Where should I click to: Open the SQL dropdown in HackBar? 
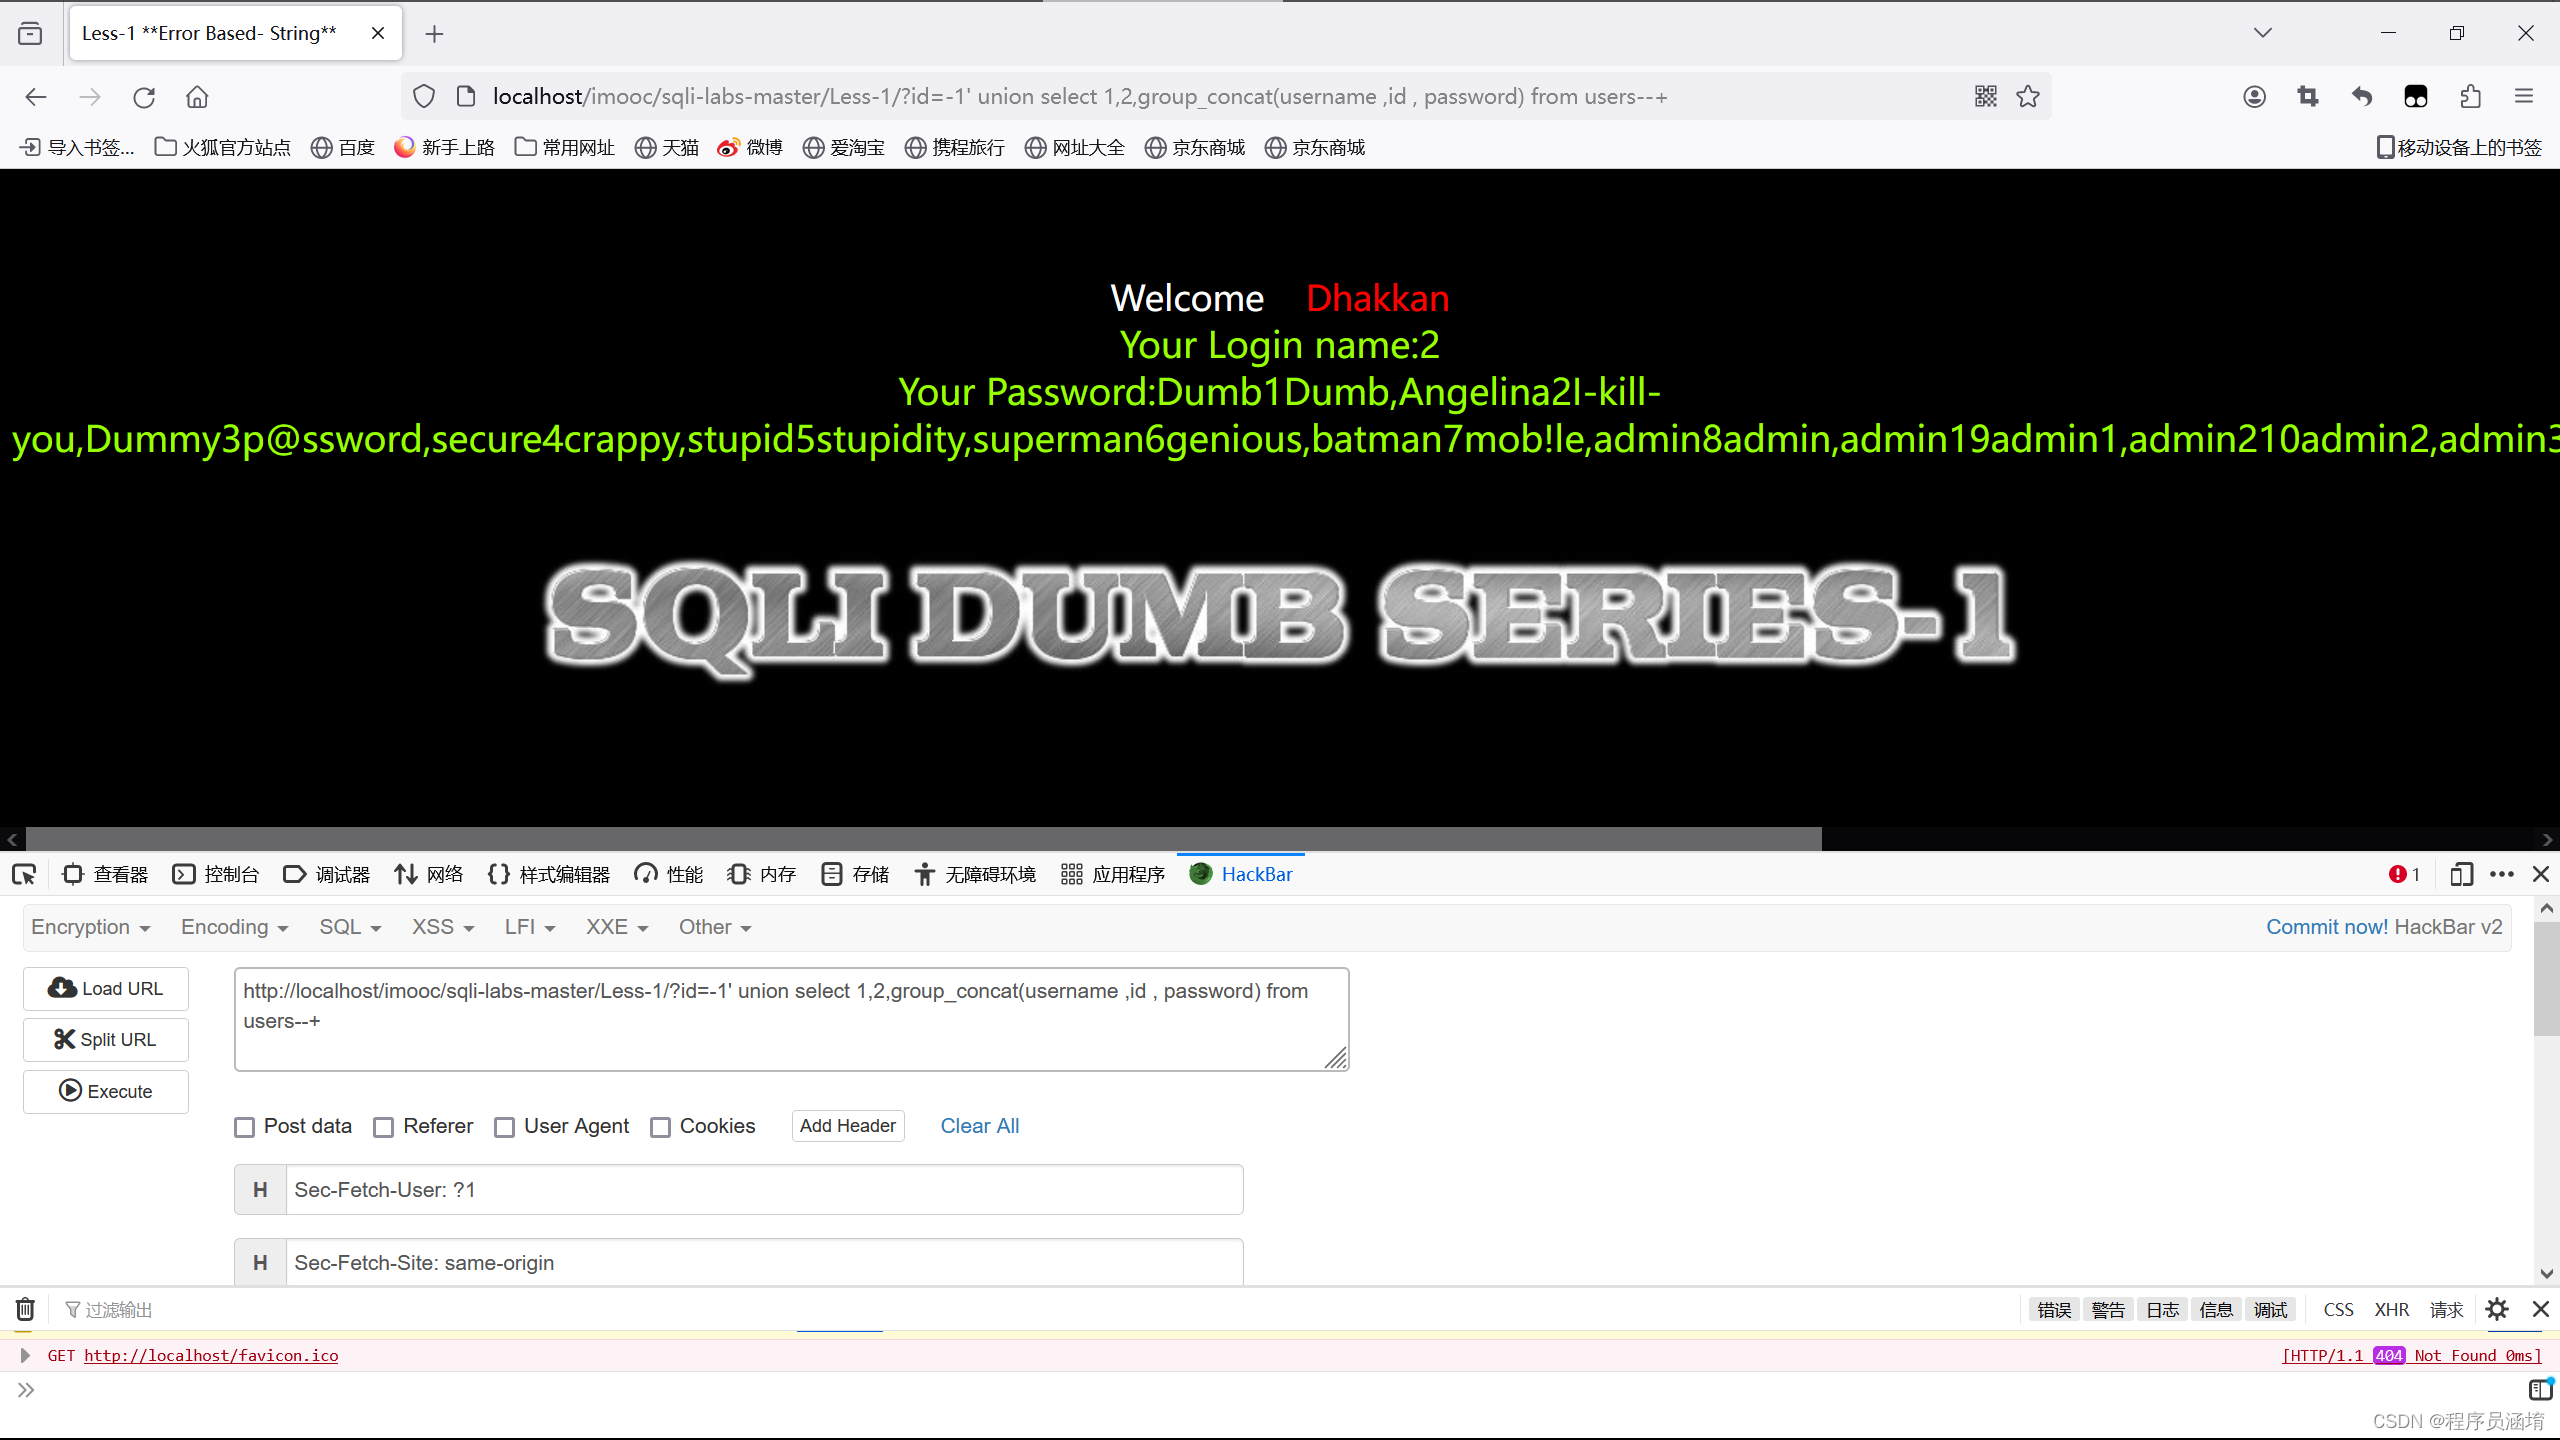click(x=350, y=927)
